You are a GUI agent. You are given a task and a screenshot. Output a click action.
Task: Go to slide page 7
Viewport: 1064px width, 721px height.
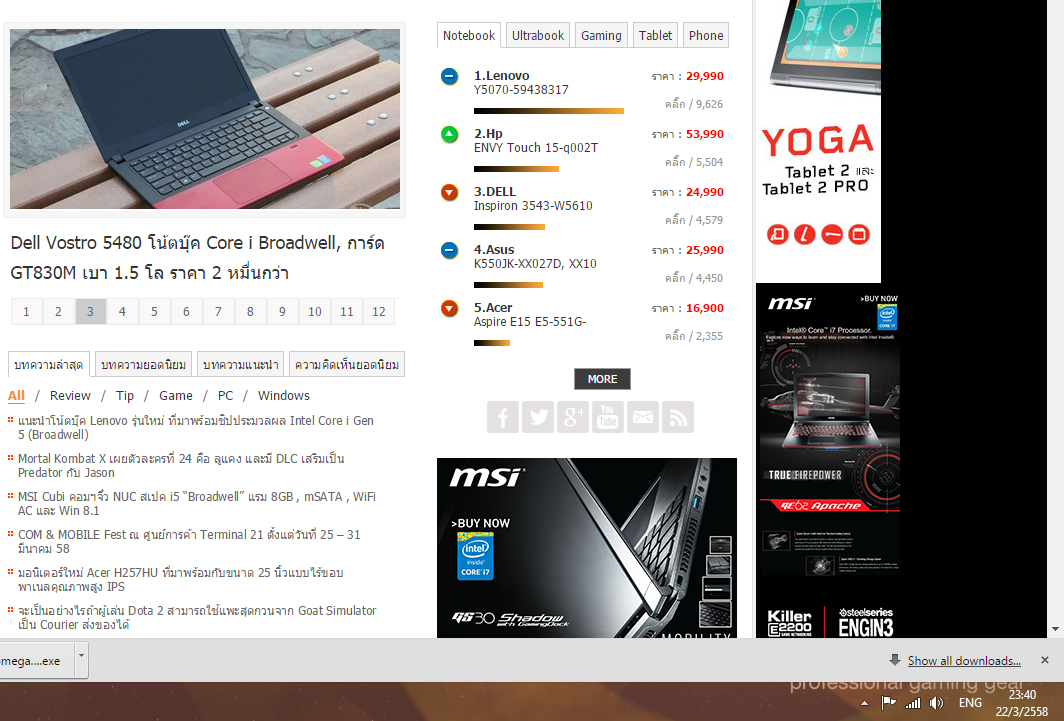coord(218,311)
